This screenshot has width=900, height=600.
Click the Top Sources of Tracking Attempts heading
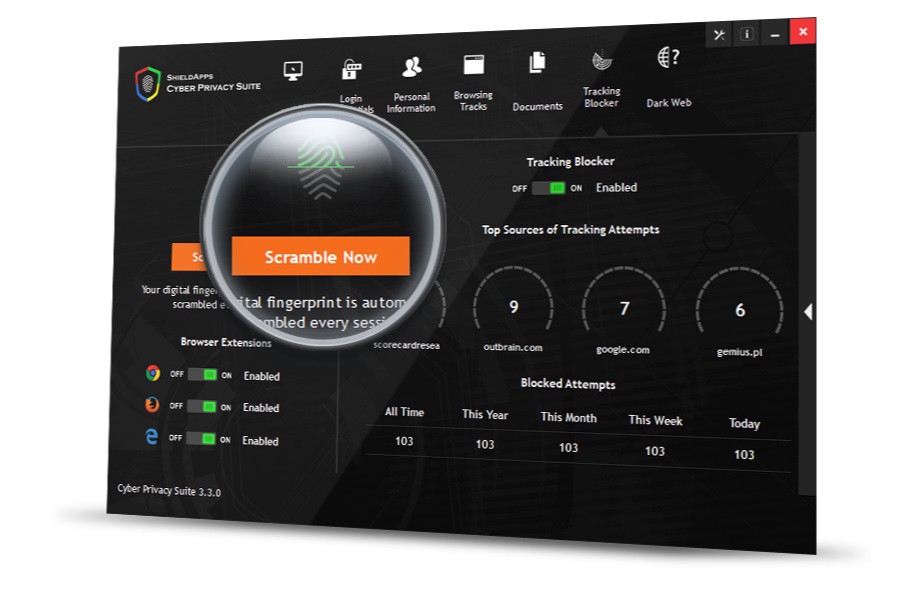[x=571, y=230]
